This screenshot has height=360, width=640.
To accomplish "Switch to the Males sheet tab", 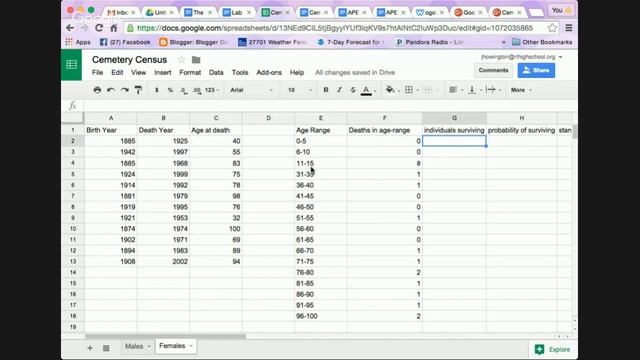I will coord(134,346).
